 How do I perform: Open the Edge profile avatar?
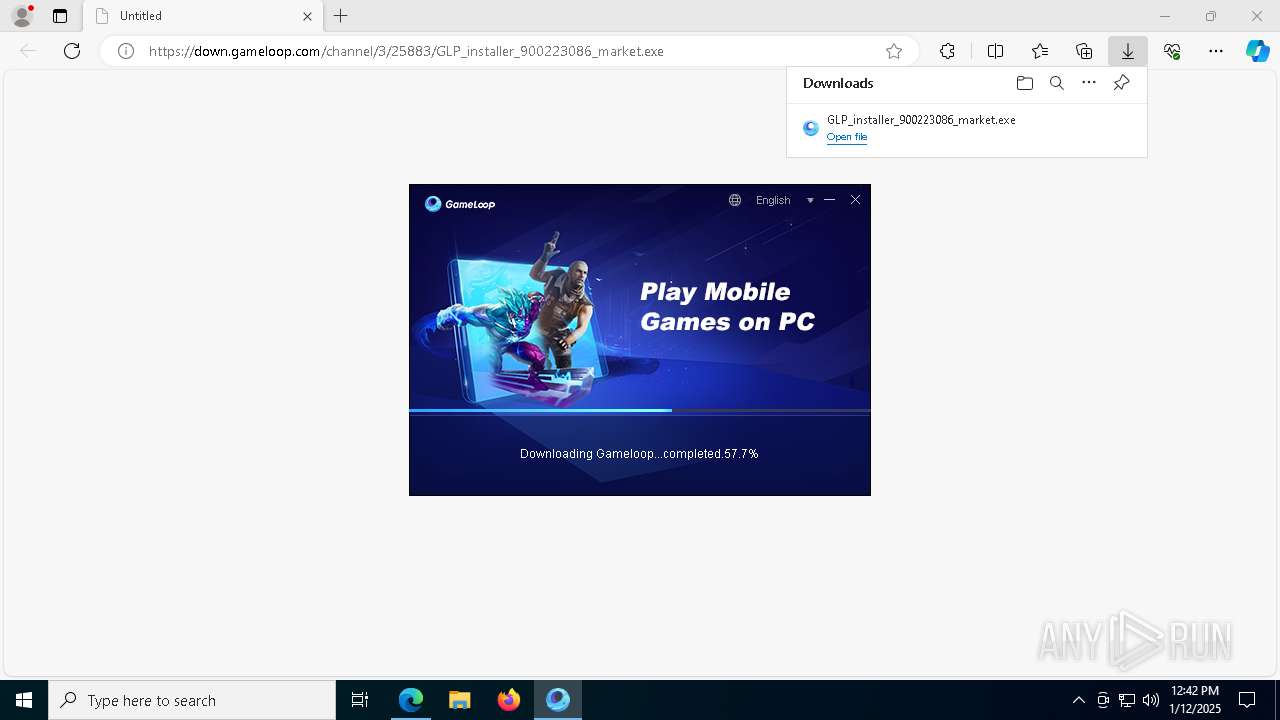click(22, 16)
